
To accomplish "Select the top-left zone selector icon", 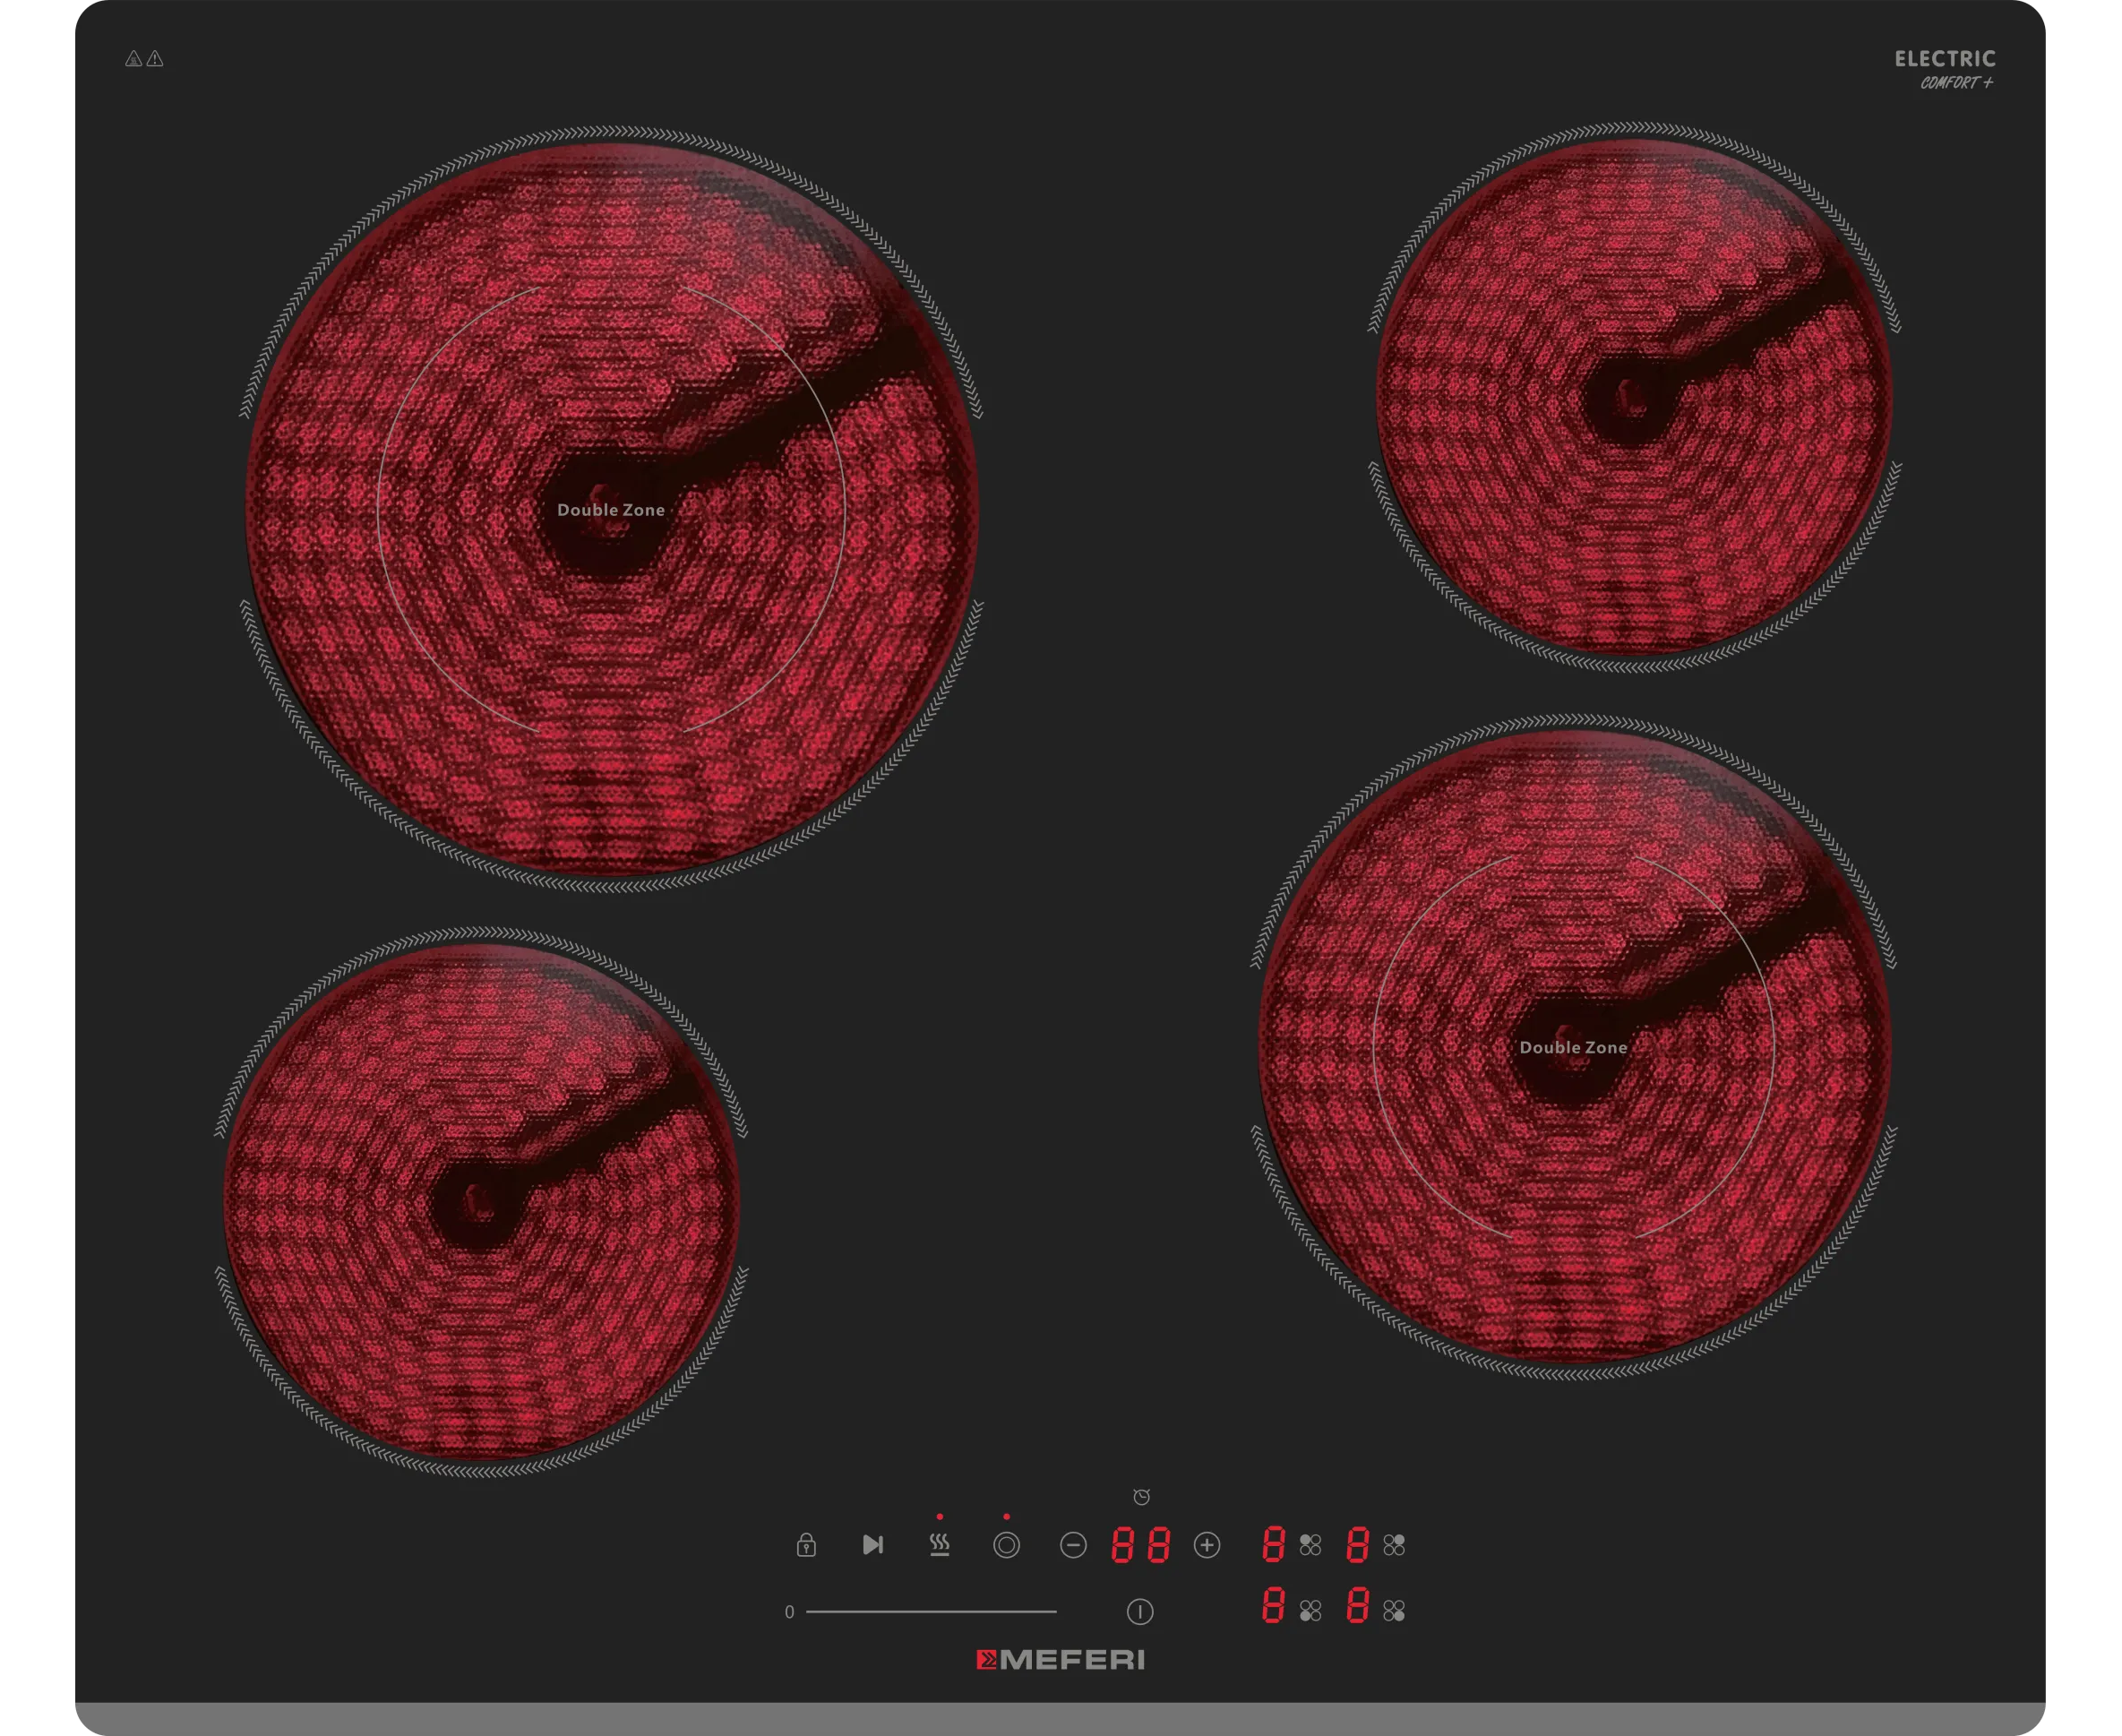I will click(x=1310, y=1545).
